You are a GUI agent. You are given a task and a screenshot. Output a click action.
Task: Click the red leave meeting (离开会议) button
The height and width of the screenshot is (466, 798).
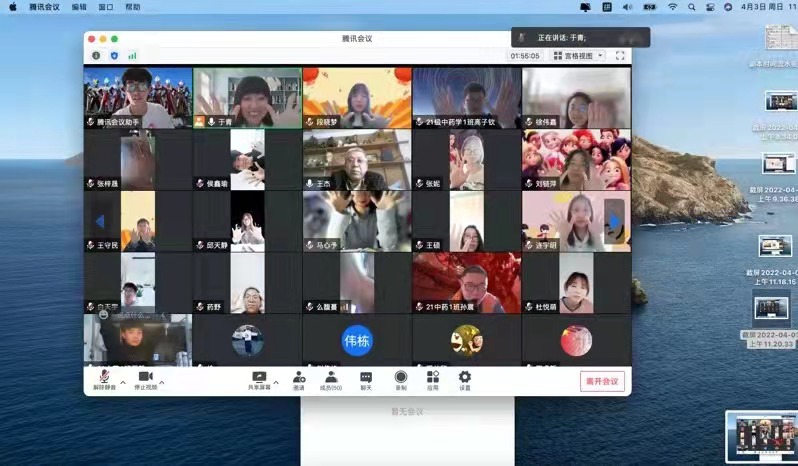[x=602, y=380]
